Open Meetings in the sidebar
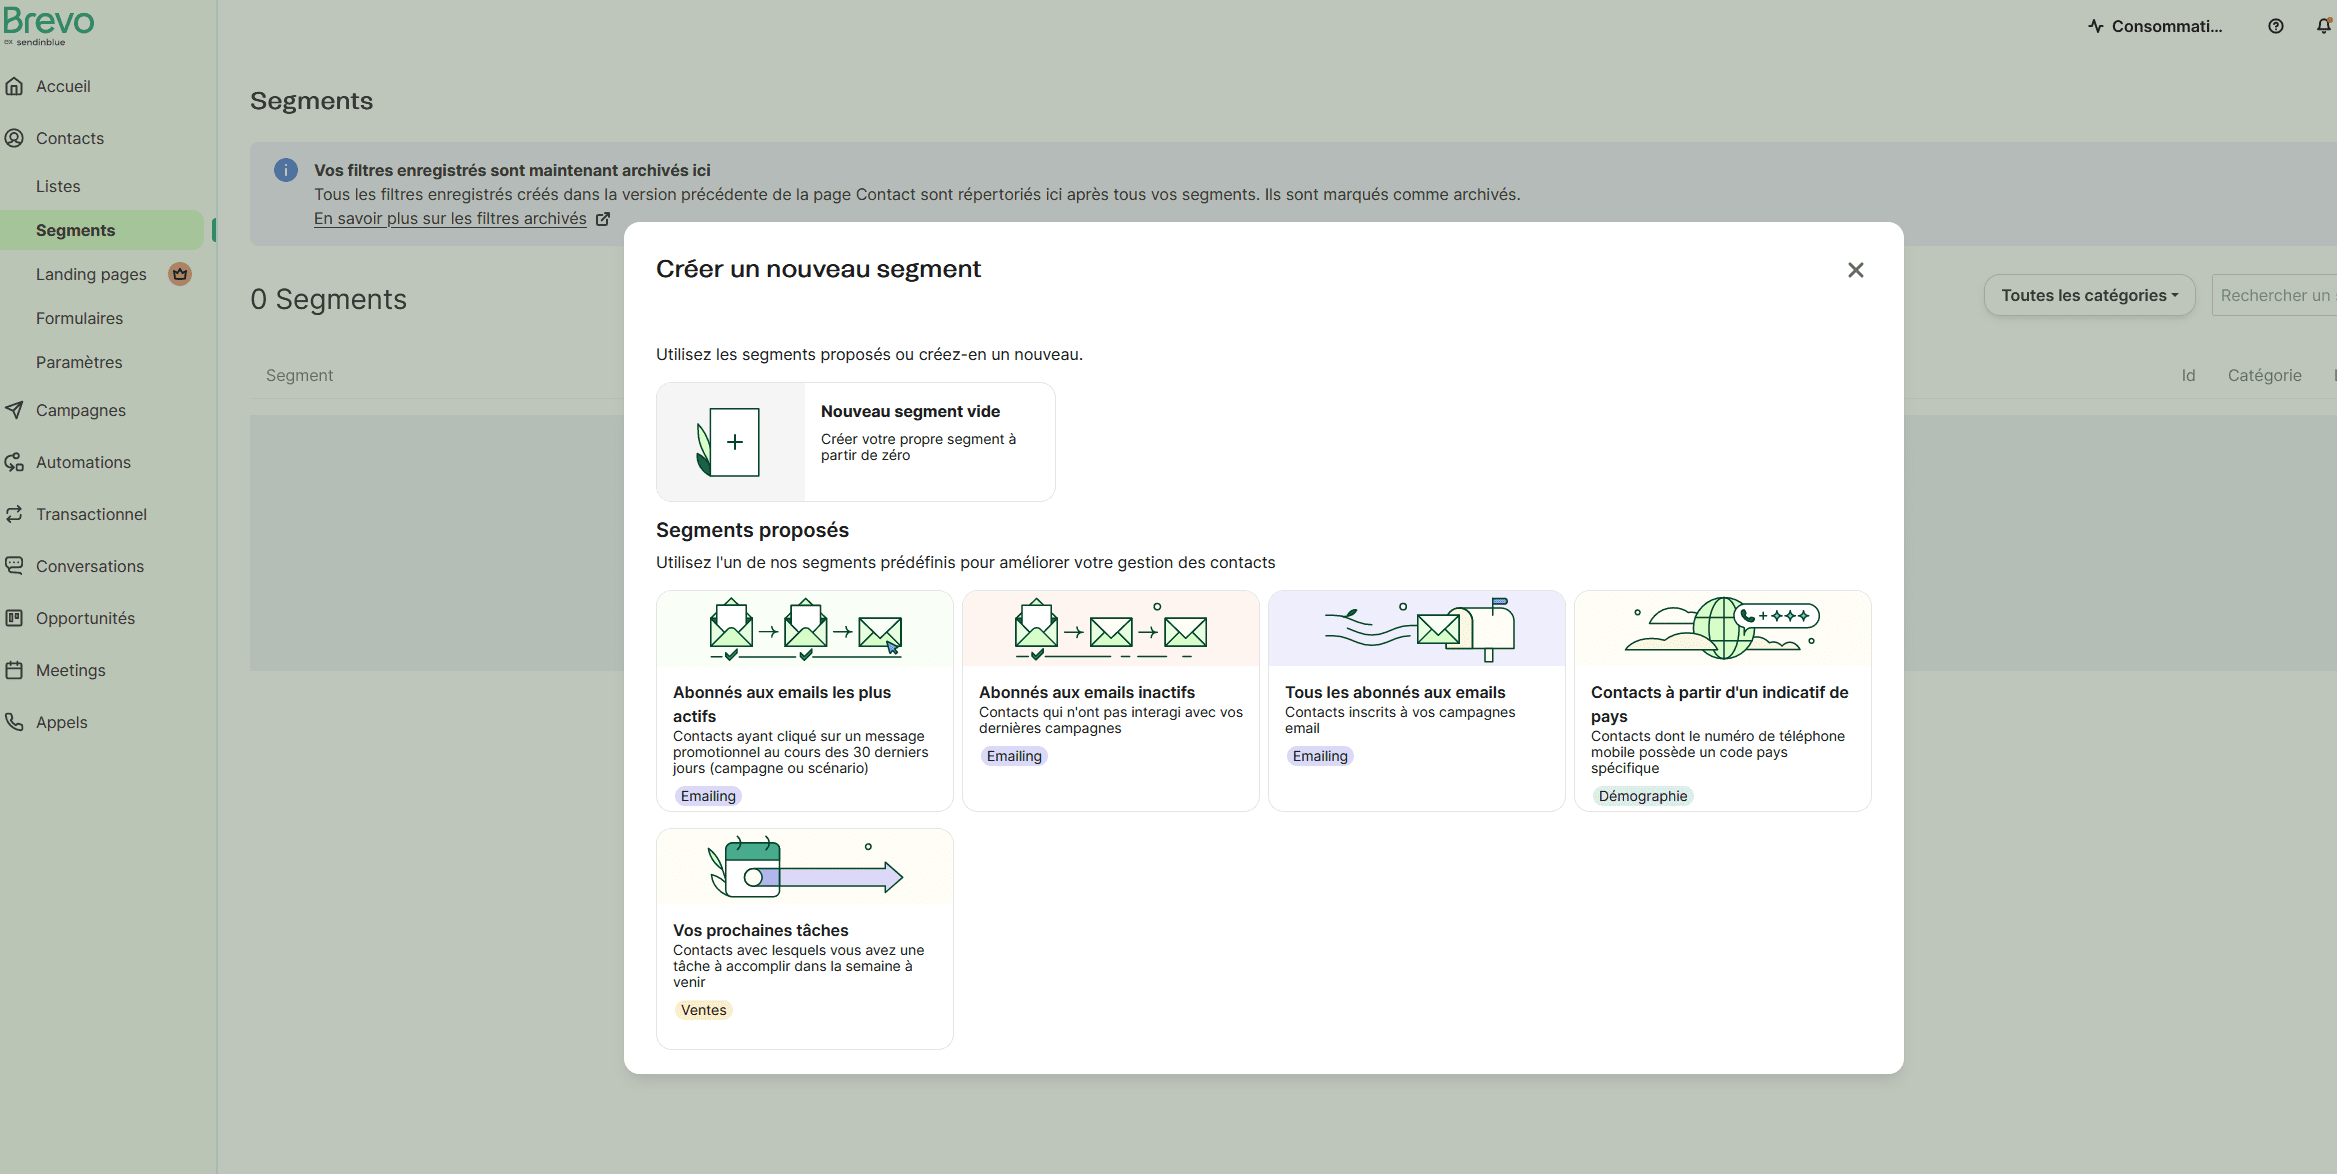The width and height of the screenshot is (2337, 1174). click(70, 670)
